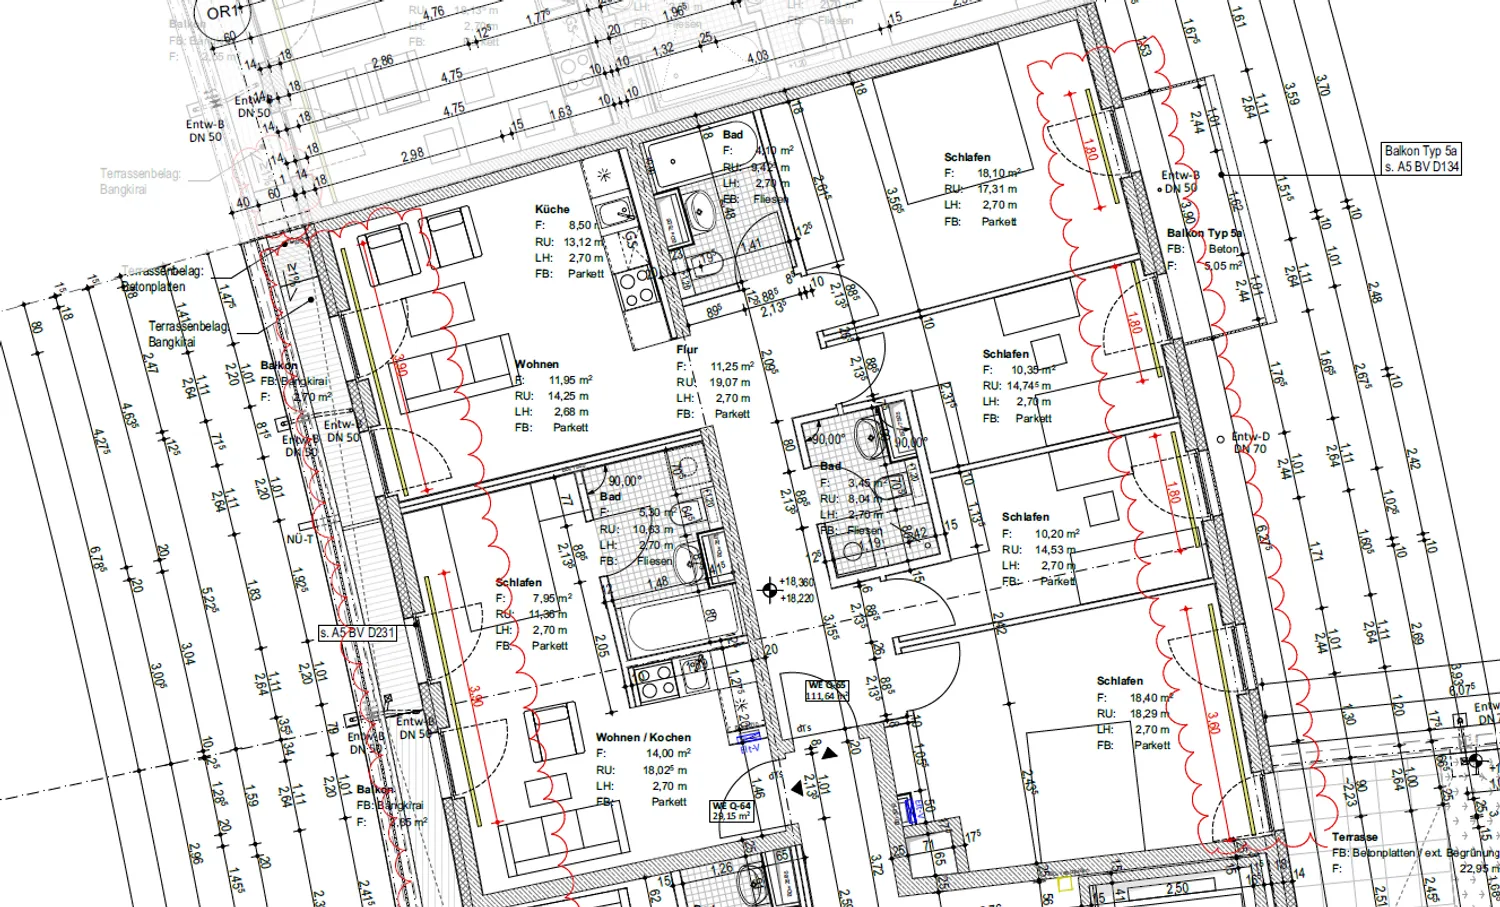1500x907 pixels.
Task: Select the '+18,360' elevation value
Action: (798, 582)
